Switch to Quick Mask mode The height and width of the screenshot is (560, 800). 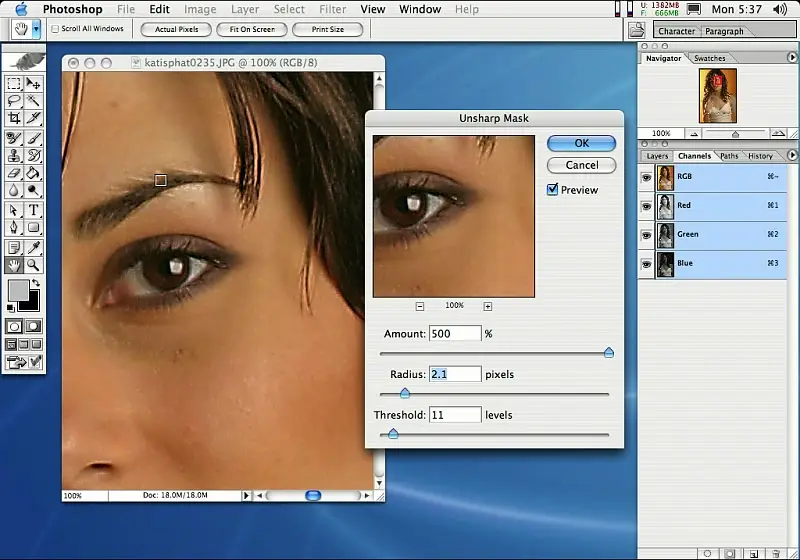33,326
